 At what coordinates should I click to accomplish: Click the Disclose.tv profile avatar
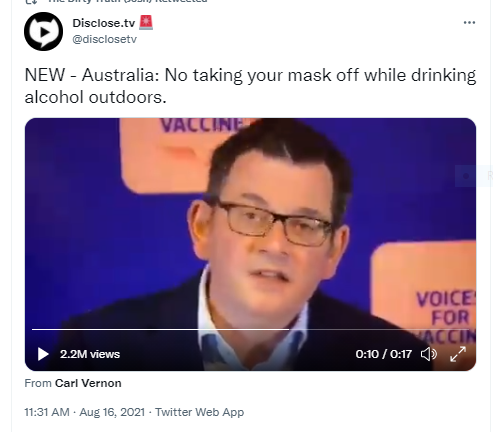point(43,31)
